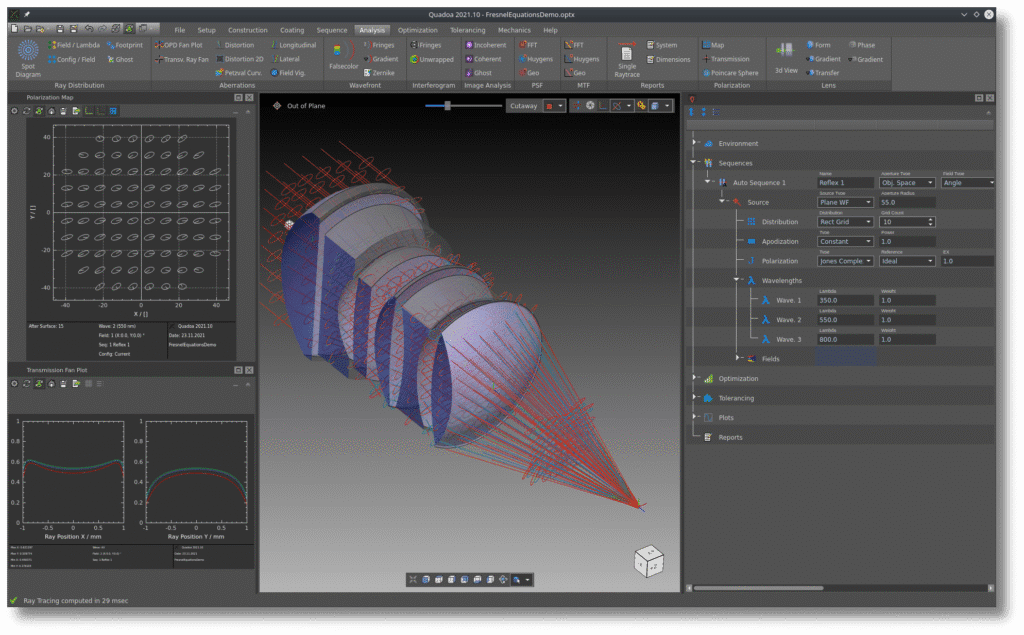Expand the Fields tree node
The height and width of the screenshot is (635, 1024).
(x=738, y=358)
